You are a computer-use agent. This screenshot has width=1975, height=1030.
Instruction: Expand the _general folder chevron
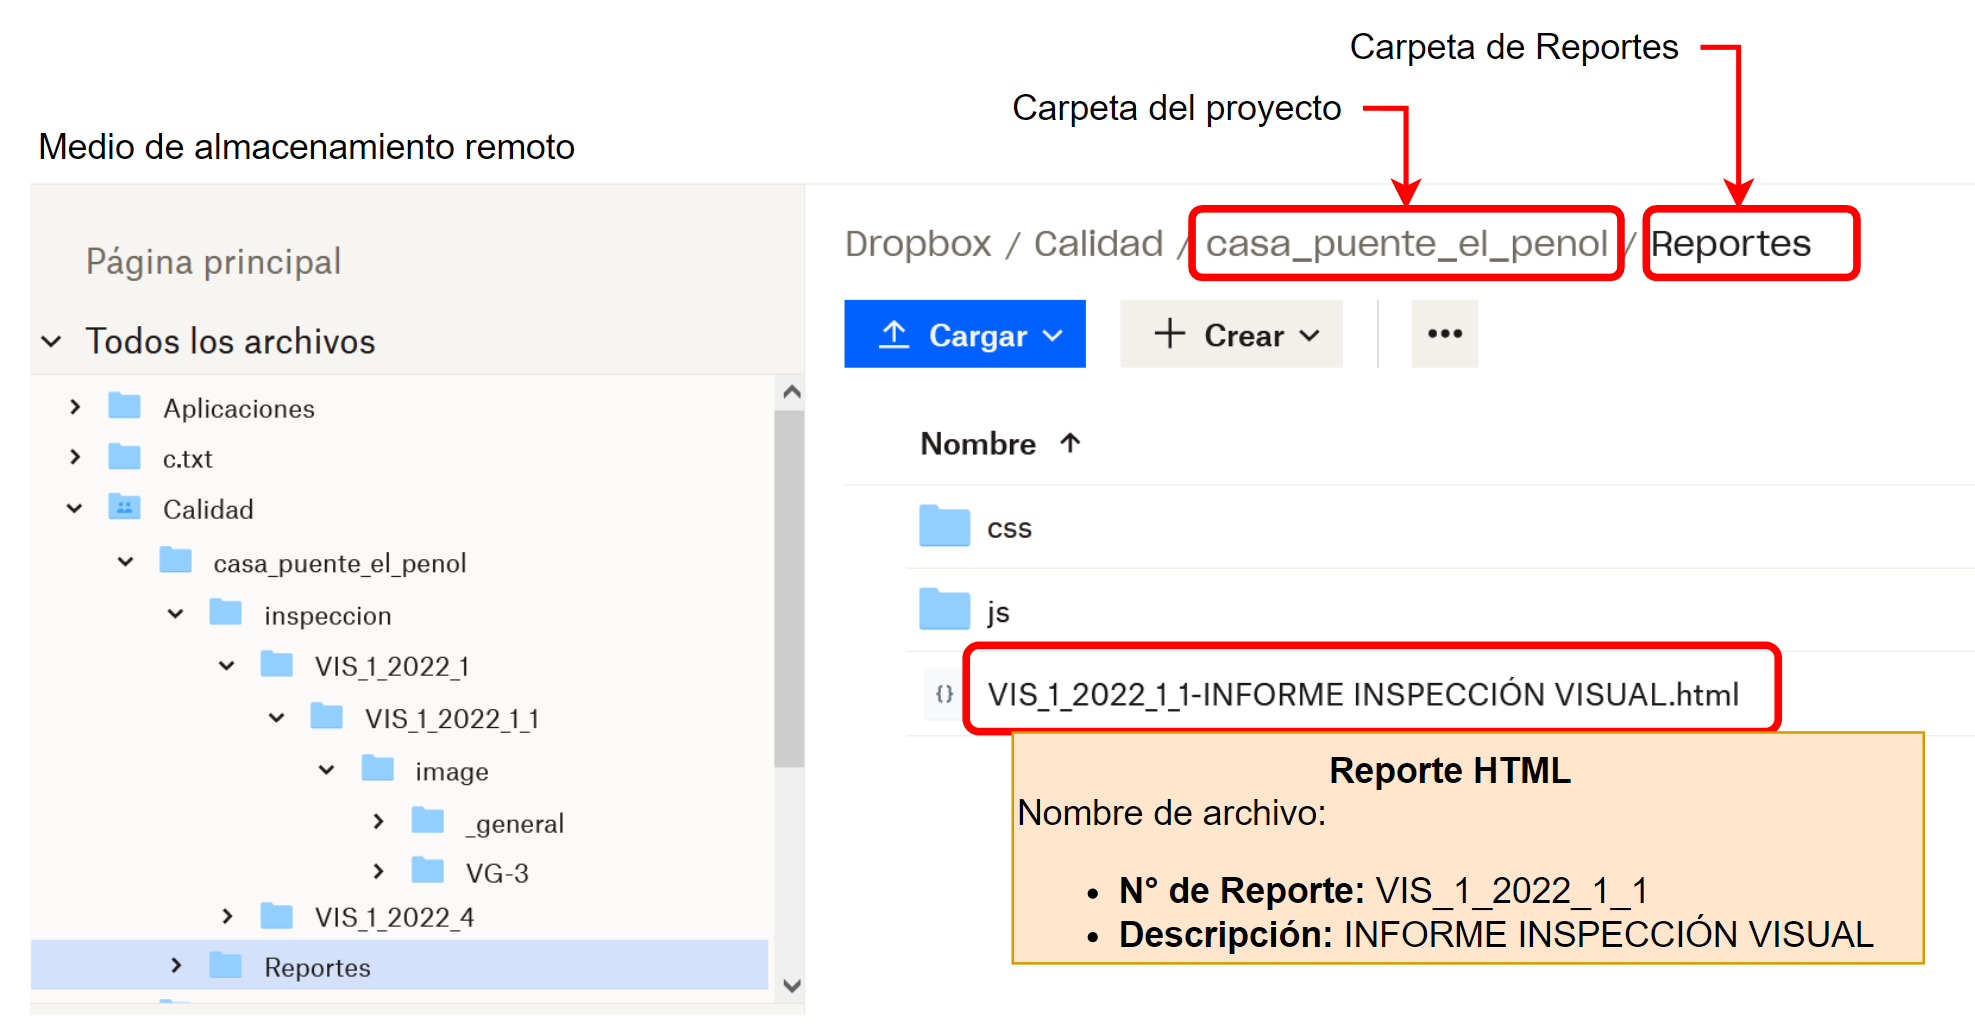pyautogui.click(x=378, y=822)
